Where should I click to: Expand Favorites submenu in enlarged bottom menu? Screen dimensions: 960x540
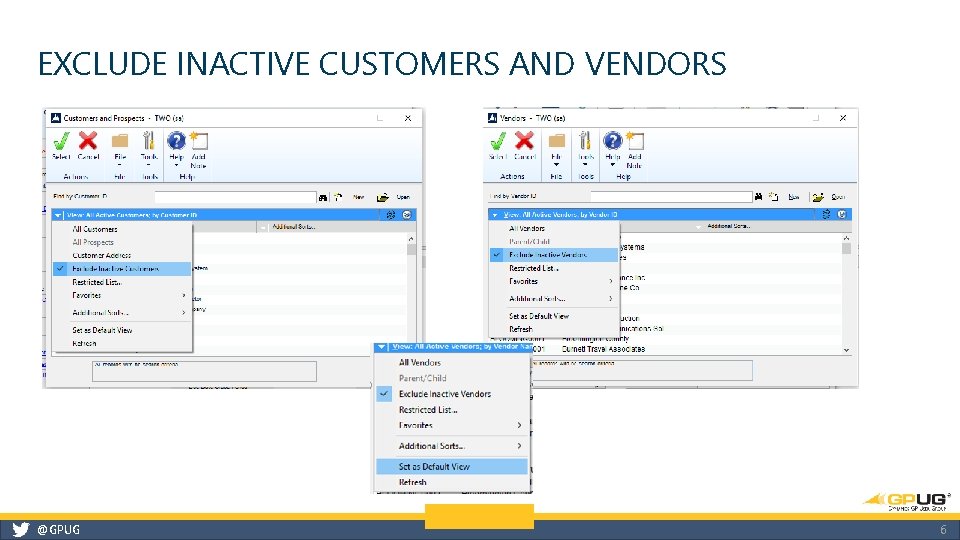click(452, 426)
